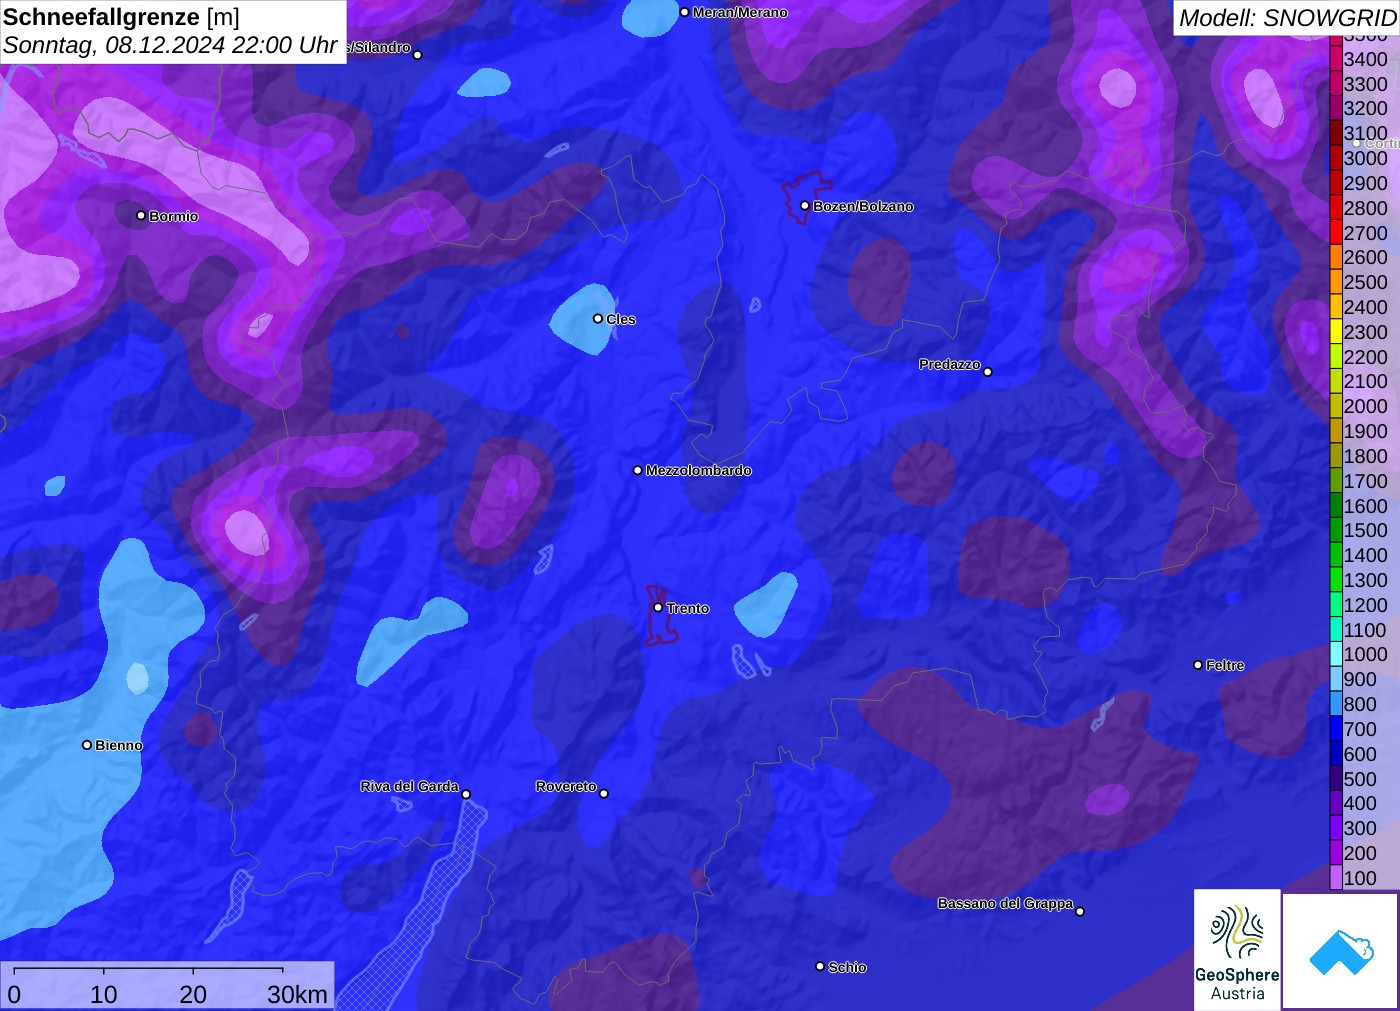Click the blue cloud house logo
This screenshot has height=1011, width=1400.
coord(1340,951)
